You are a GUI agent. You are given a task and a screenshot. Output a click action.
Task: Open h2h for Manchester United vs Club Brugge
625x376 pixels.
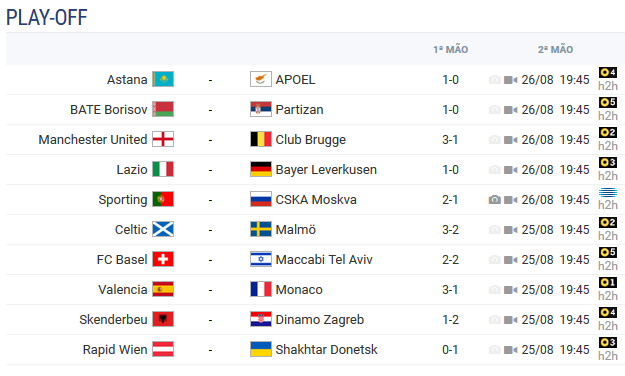(x=608, y=146)
